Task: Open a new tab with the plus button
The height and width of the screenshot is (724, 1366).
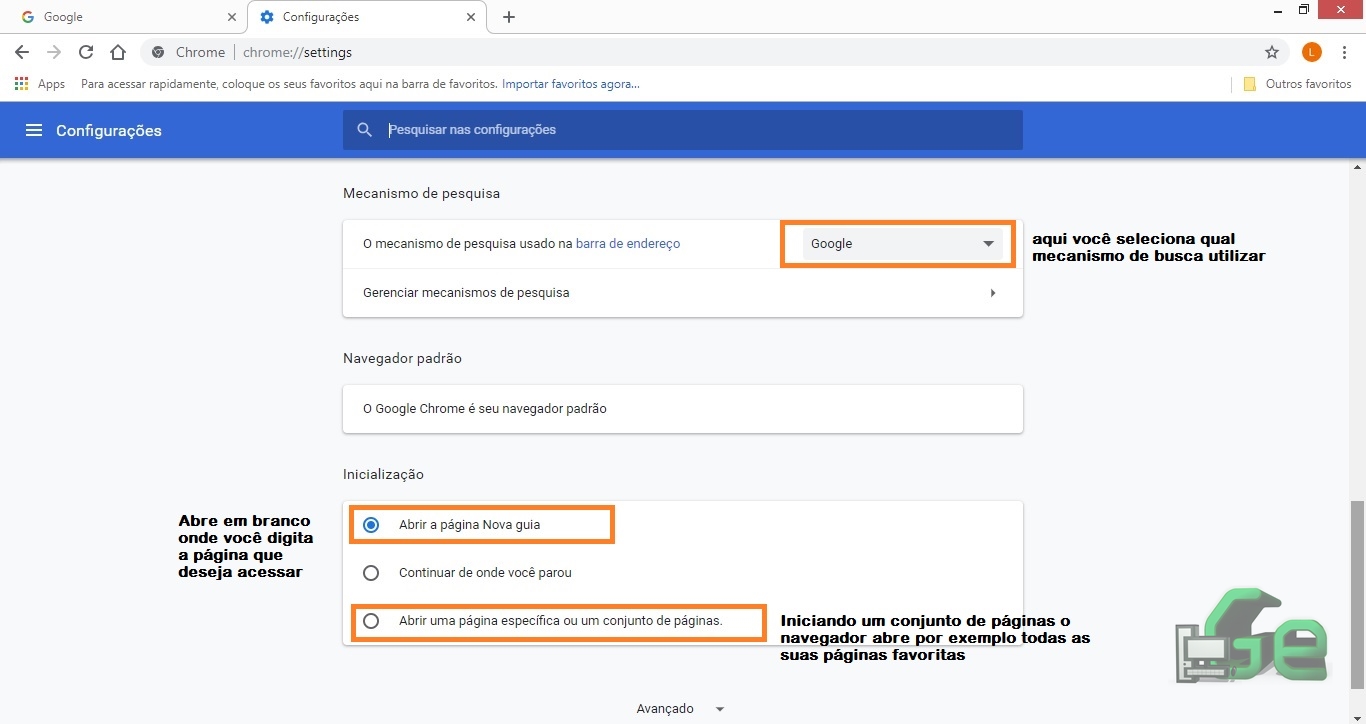Action: (x=509, y=17)
